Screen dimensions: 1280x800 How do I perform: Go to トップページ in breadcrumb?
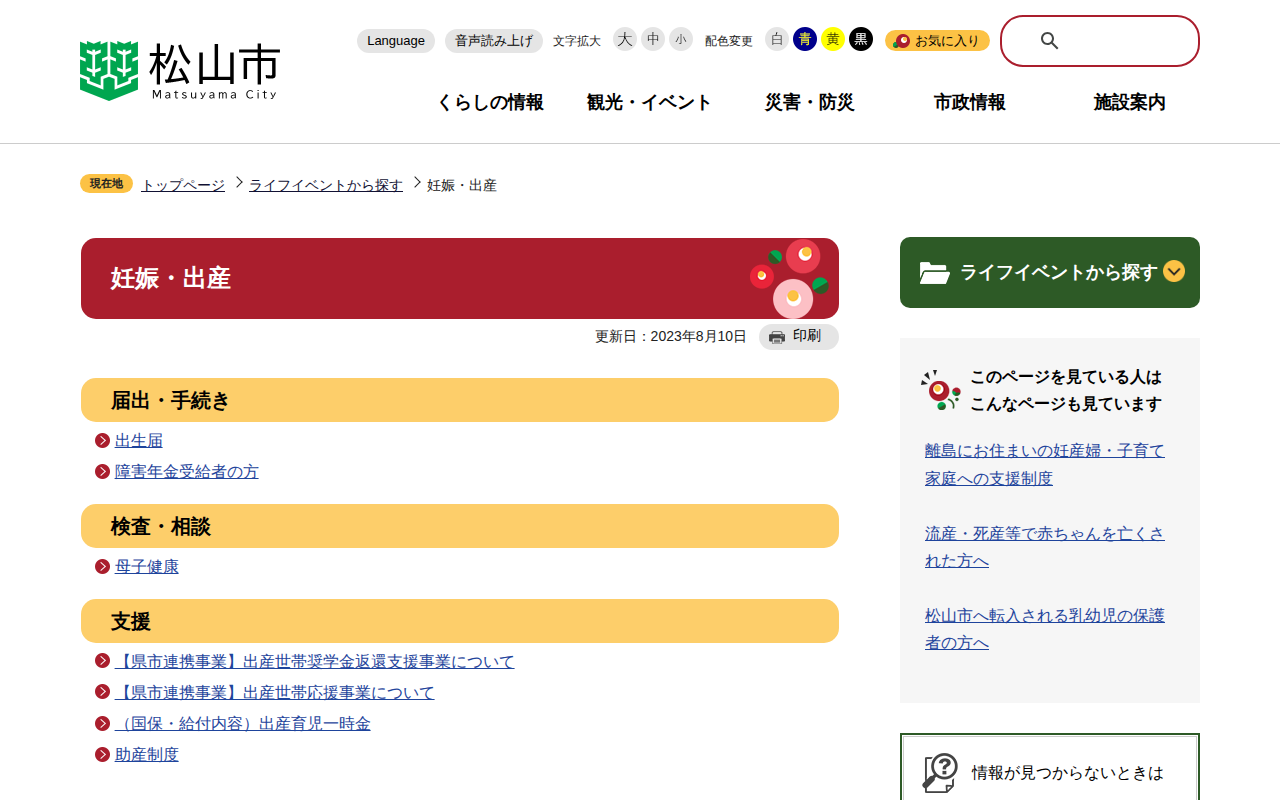click(x=183, y=185)
